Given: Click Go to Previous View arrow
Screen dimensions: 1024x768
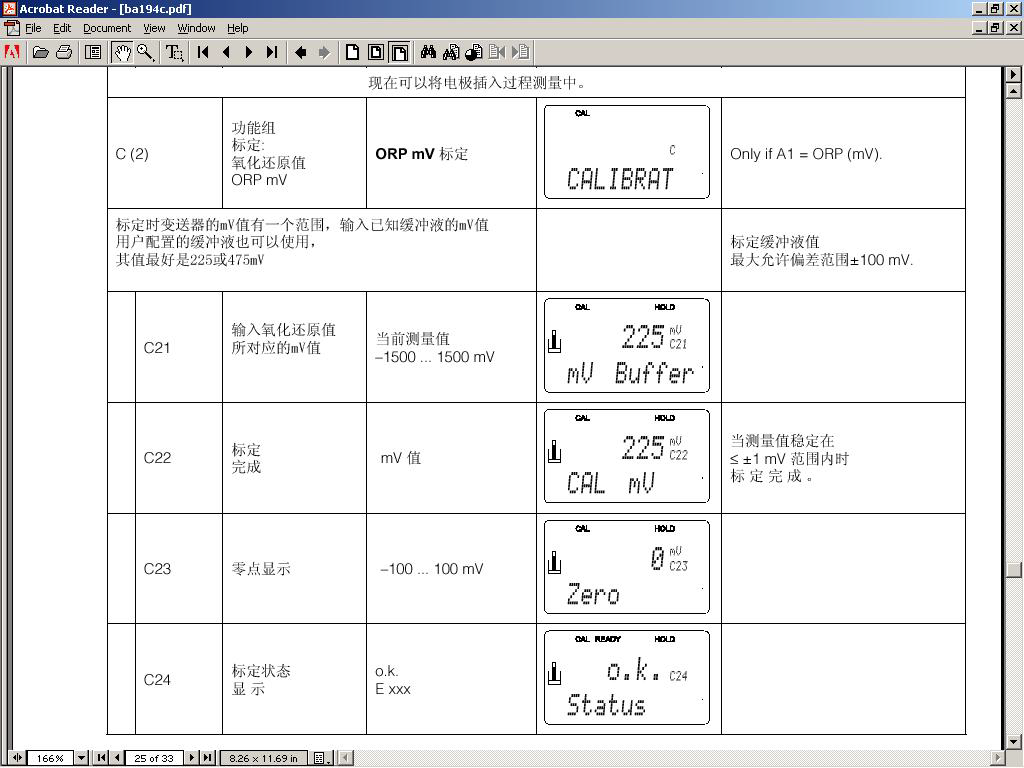Looking at the screenshot, I should pyautogui.click(x=300, y=52).
